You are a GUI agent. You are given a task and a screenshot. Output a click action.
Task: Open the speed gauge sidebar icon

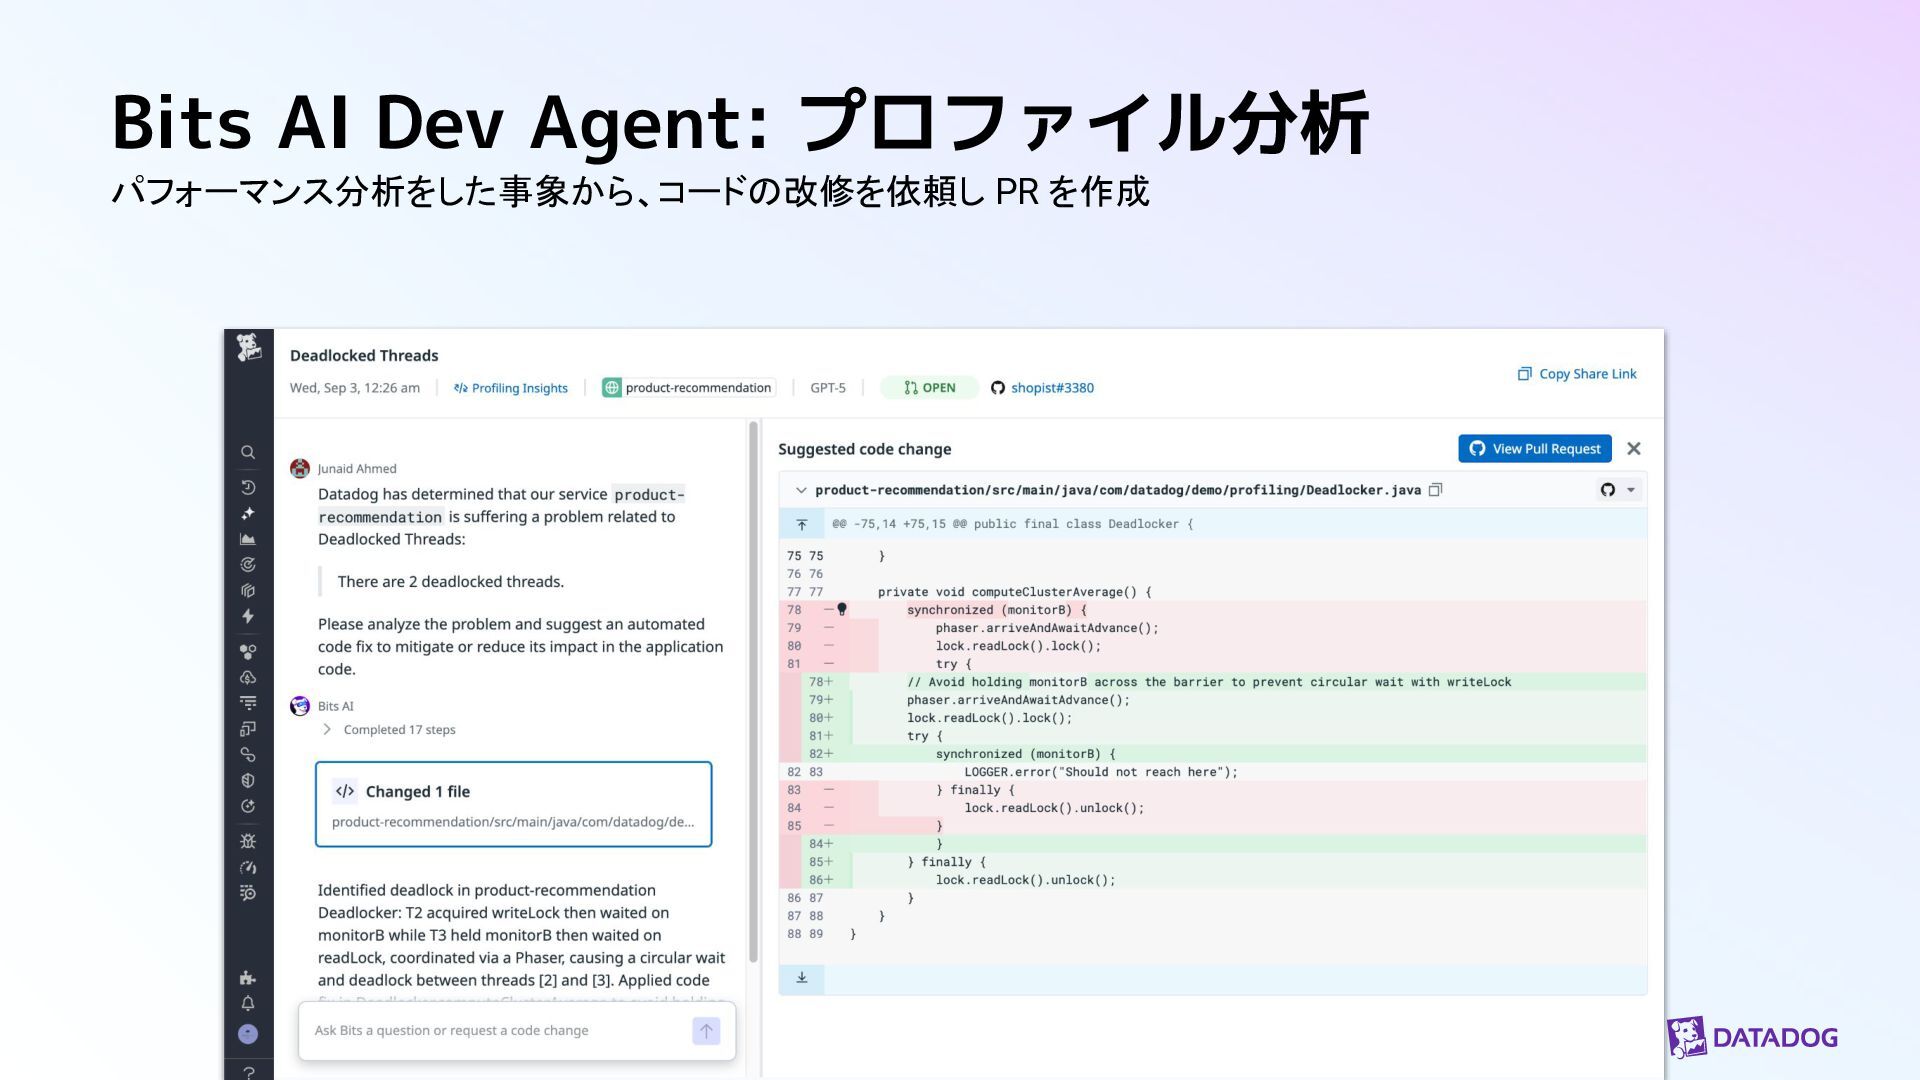pyautogui.click(x=248, y=867)
